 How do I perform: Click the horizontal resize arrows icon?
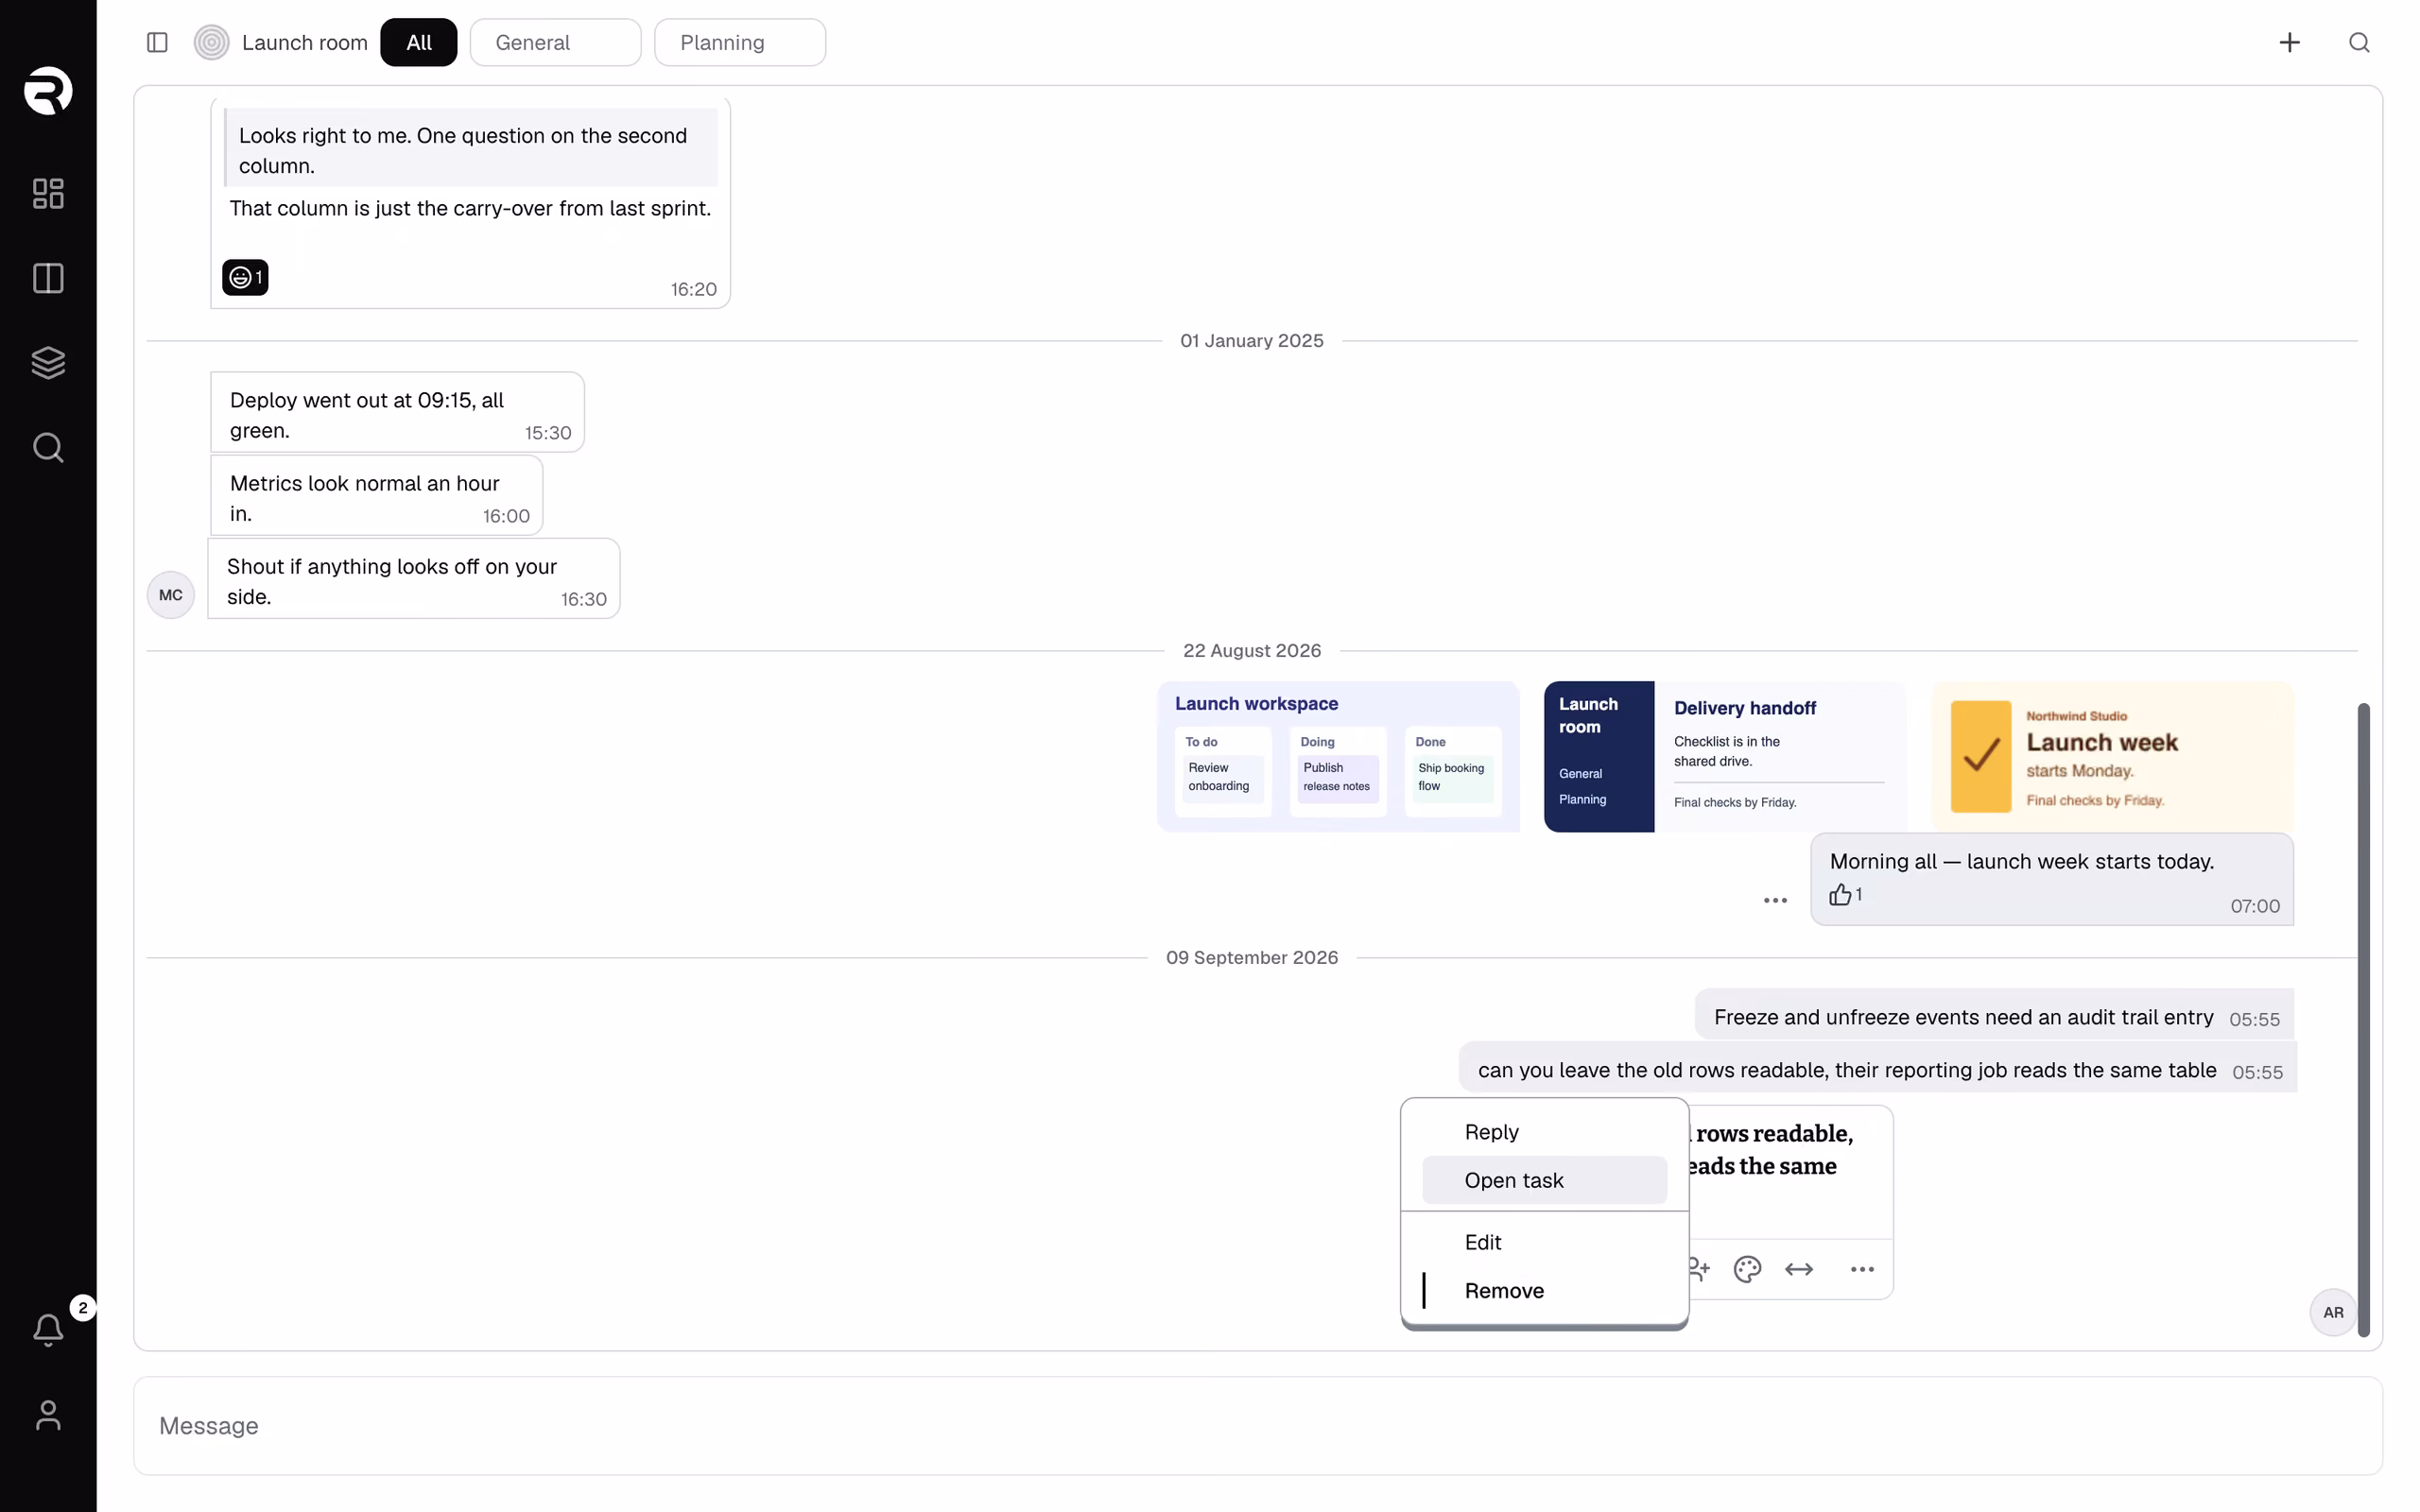point(1799,1269)
